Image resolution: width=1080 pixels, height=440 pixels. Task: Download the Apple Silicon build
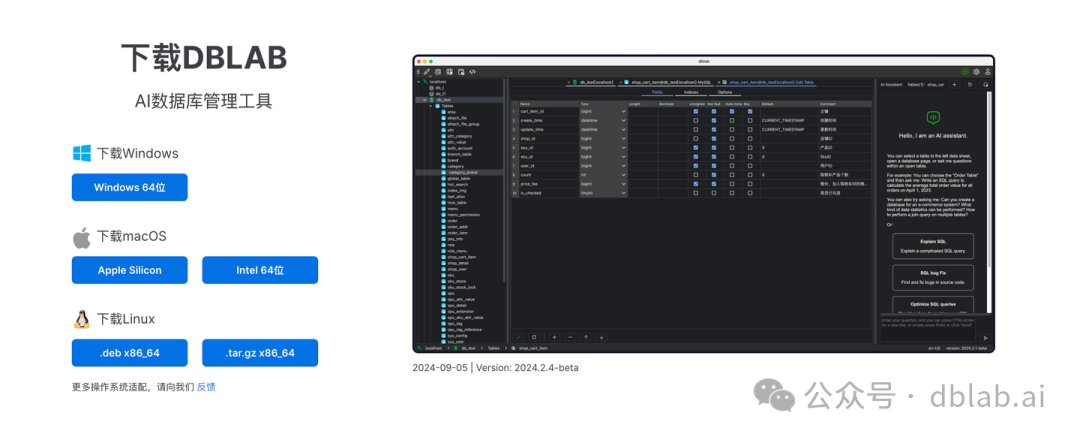point(129,270)
